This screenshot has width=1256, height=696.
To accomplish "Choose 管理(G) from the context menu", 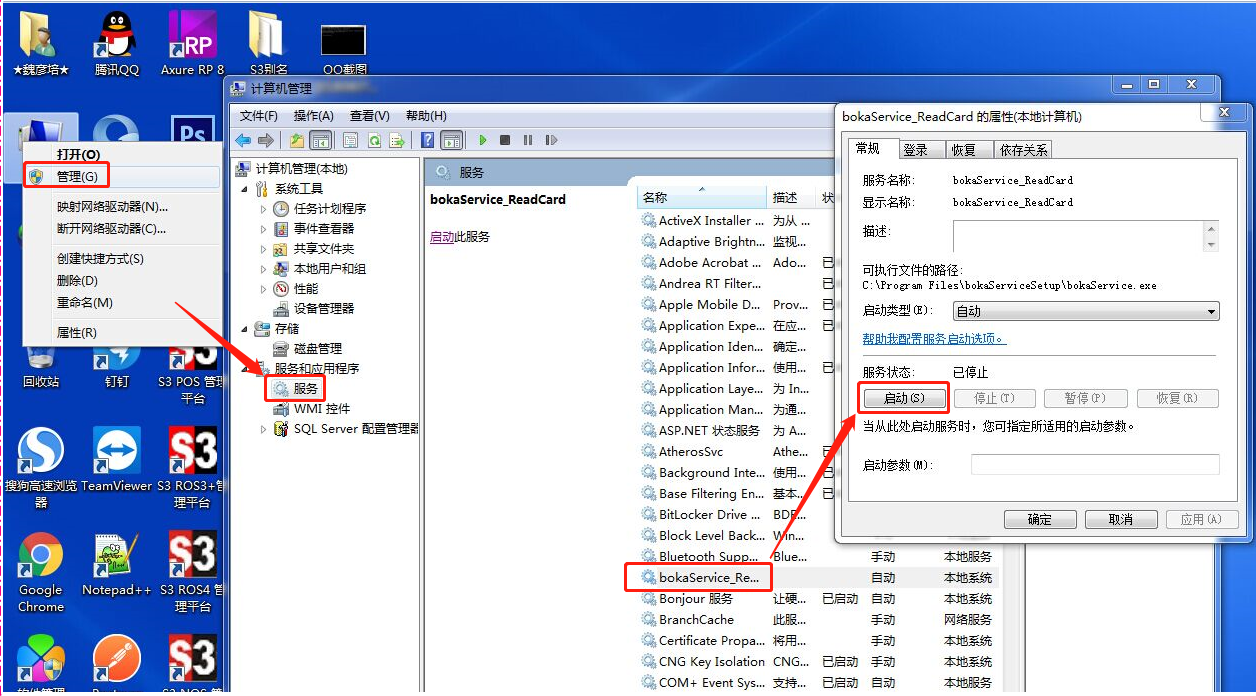I will click(x=77, y=177).
